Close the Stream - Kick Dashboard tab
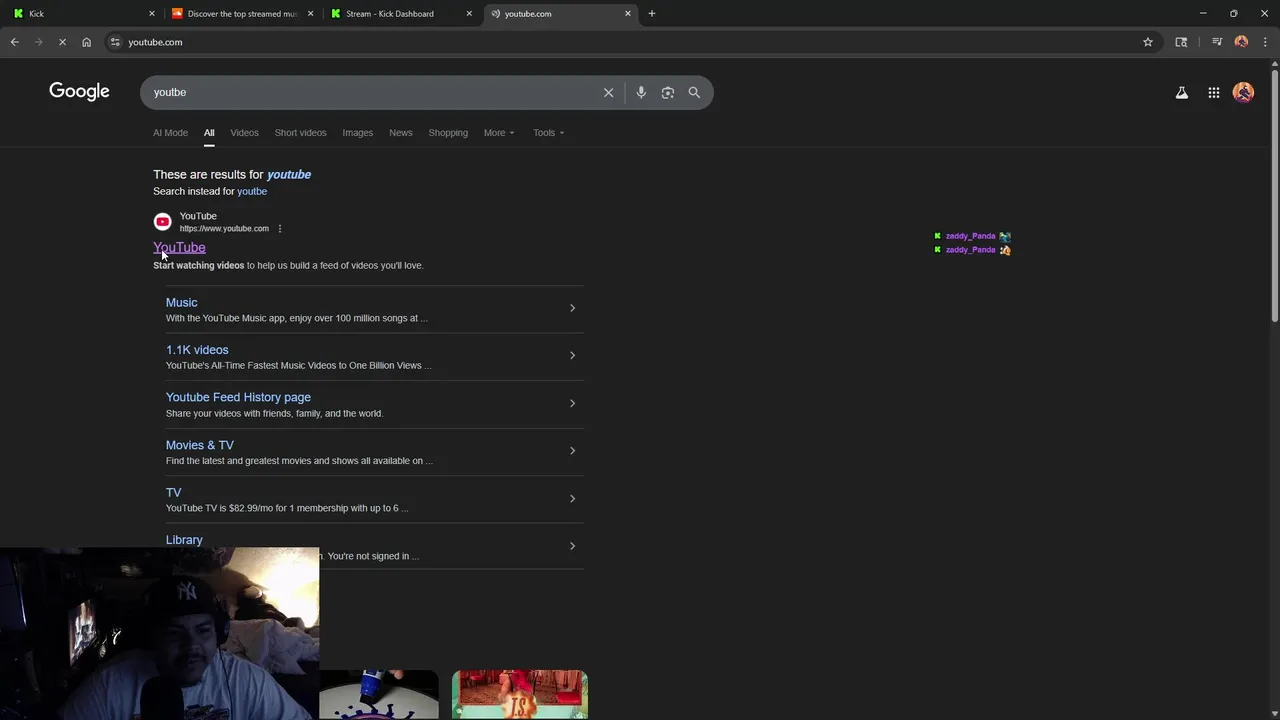 tap(469, 13)
